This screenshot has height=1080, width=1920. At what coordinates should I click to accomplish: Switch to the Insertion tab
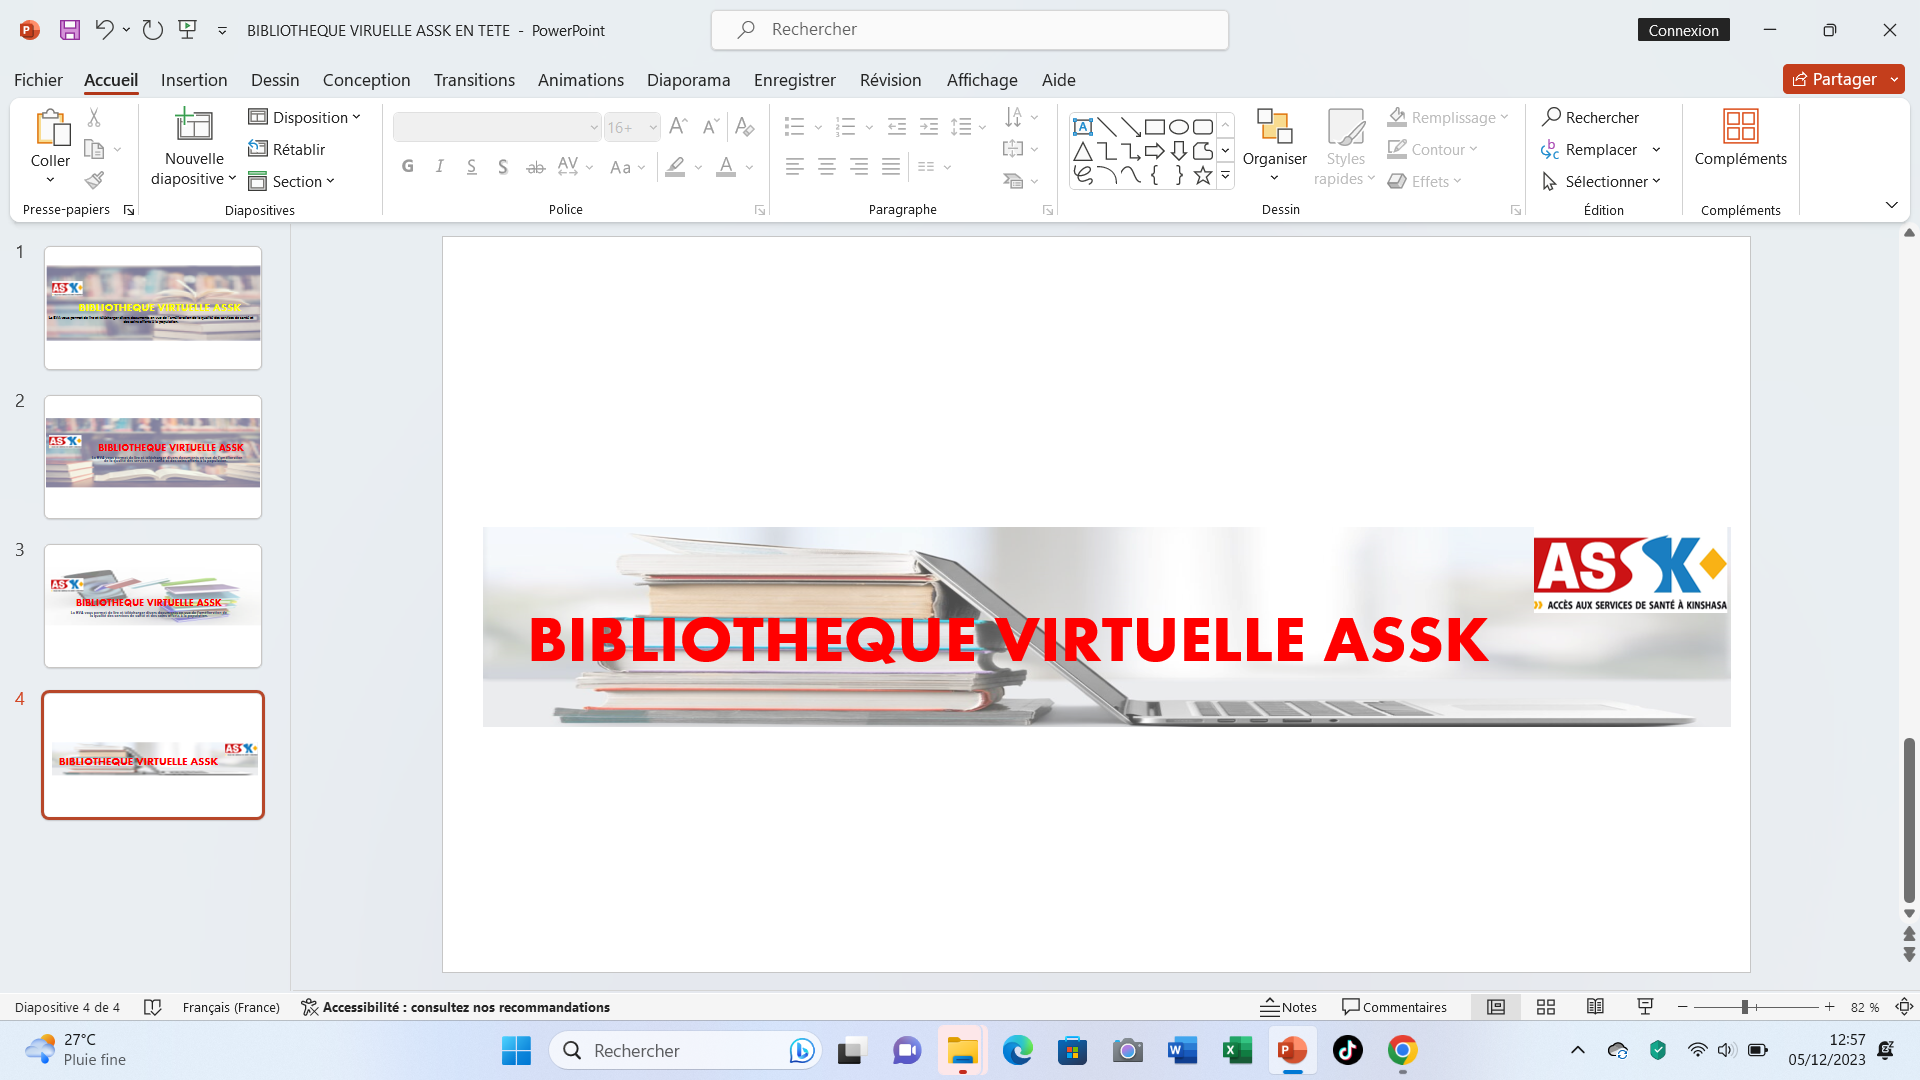pos(194,80)
